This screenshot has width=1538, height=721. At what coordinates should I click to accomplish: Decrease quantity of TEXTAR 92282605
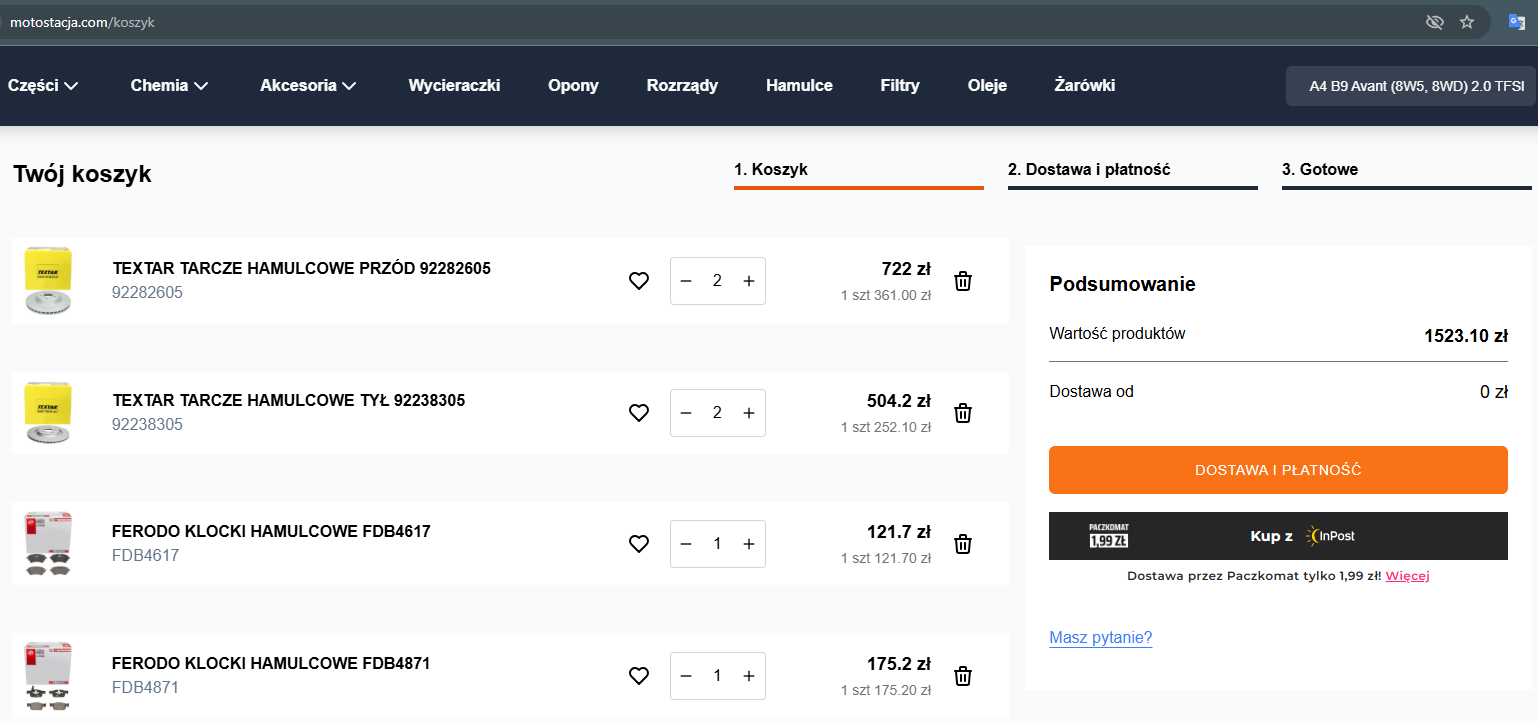point(686,281)
